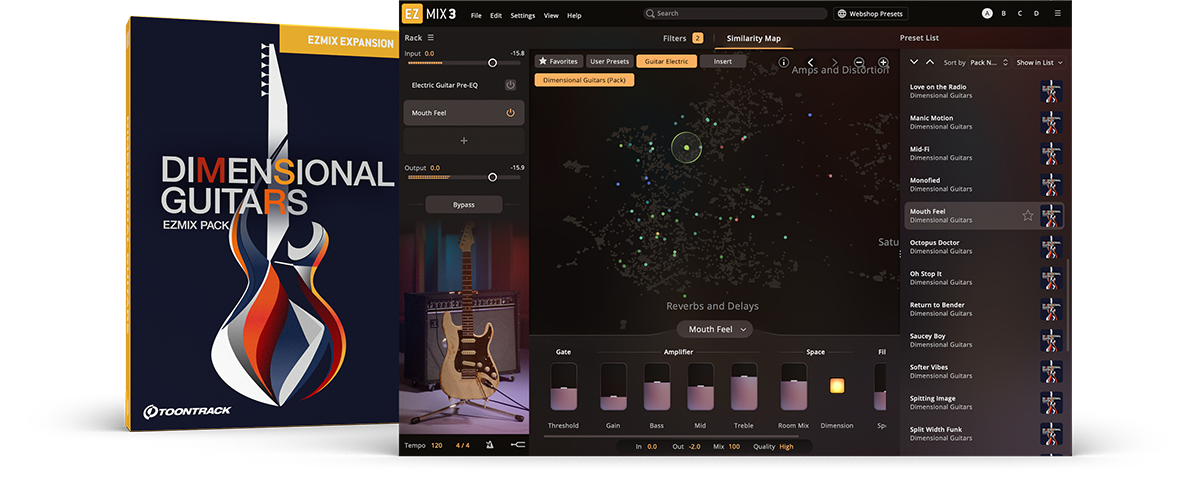This screenshot has height=488, width=1200.
Task: Open the Settings menu
Action: click(x=523, y=15)
